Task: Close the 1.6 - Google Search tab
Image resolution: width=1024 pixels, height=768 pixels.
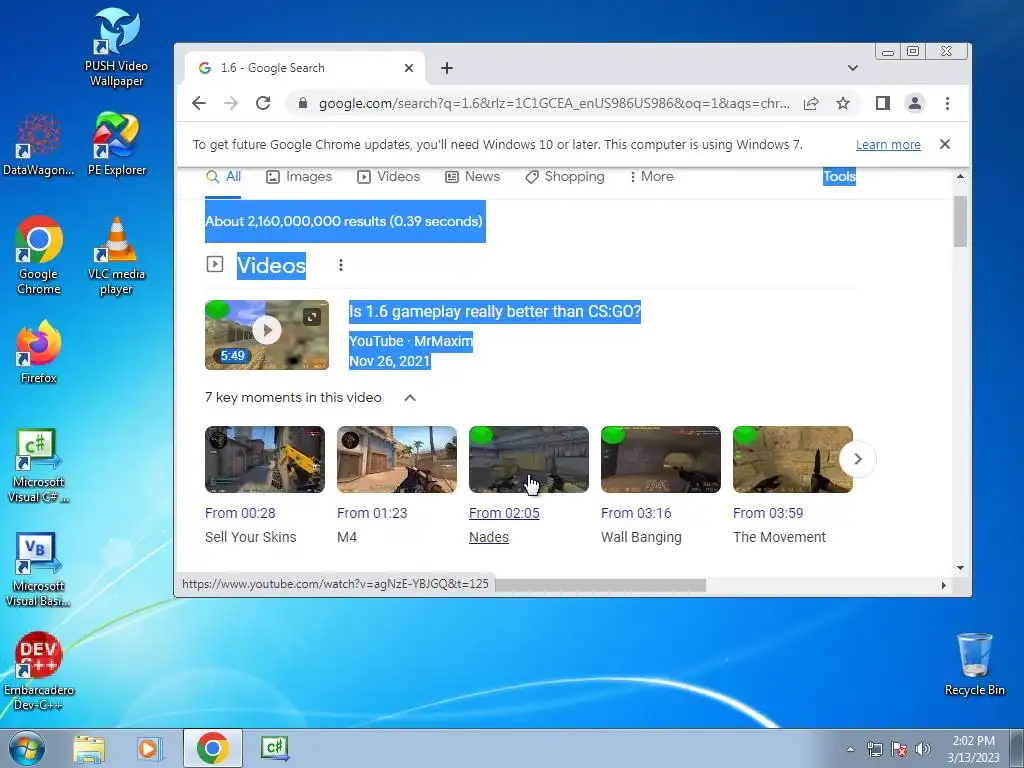Action: tap(409, 68)
